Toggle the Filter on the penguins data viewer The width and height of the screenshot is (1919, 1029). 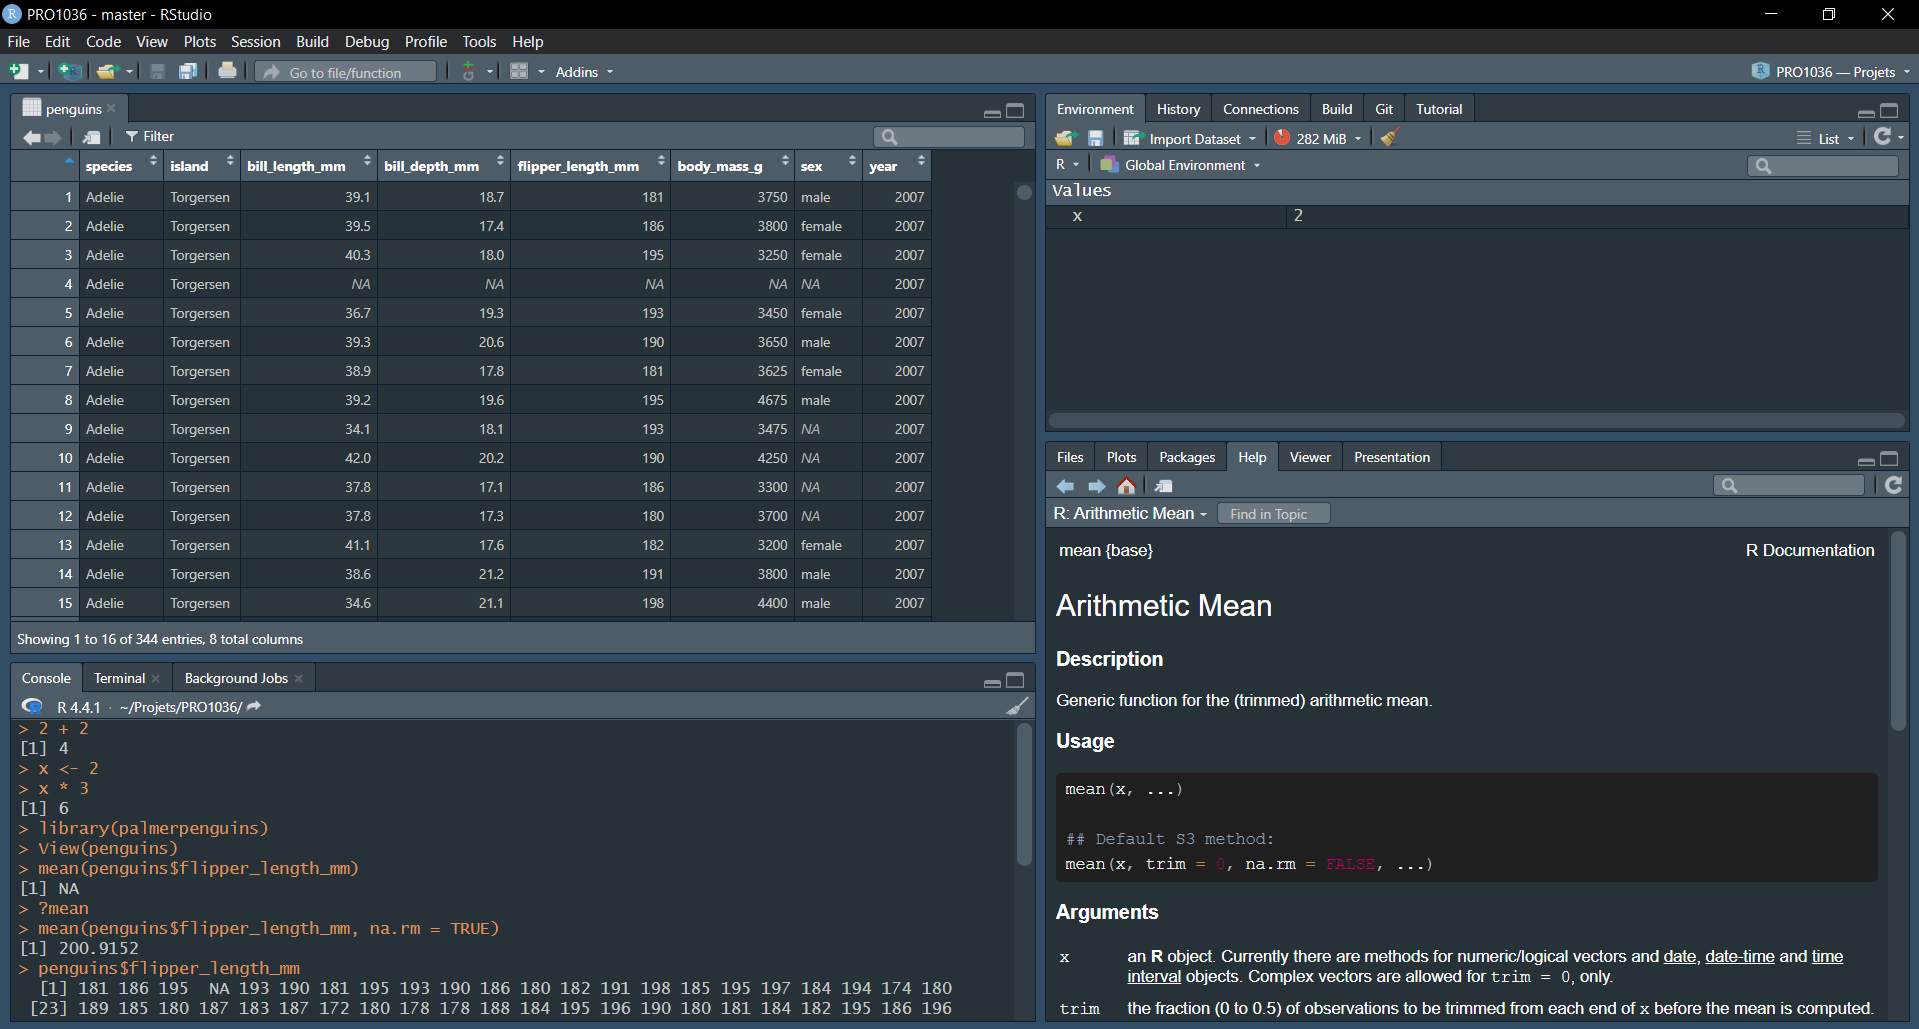tap(149, 137)
